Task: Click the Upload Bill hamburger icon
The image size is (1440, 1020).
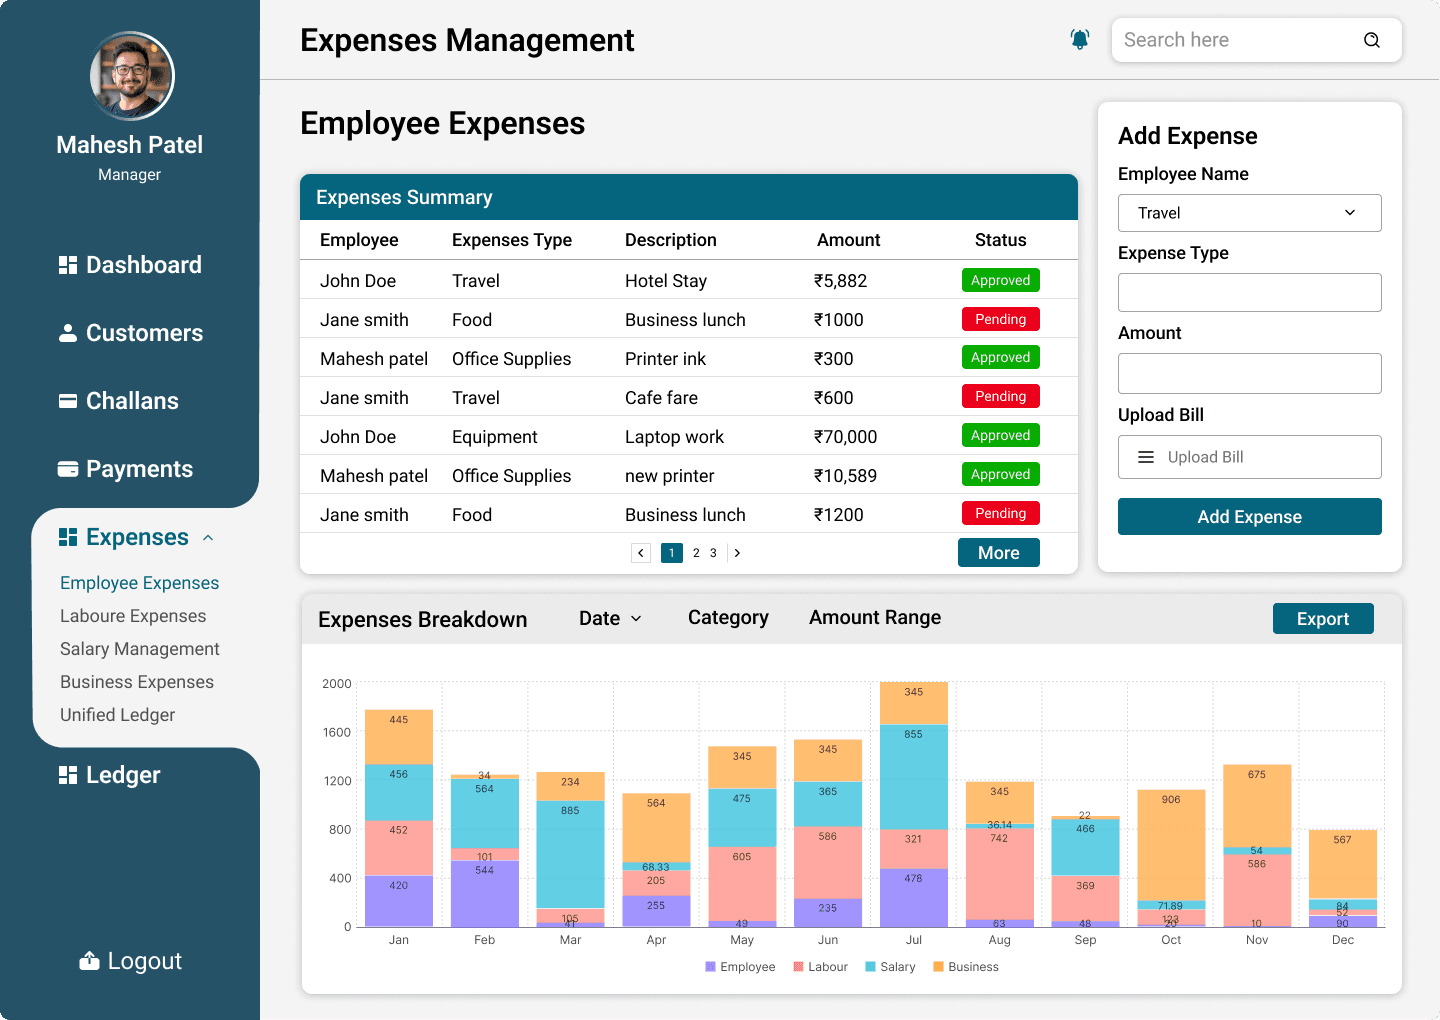Action: click(x=1146, y=457)
